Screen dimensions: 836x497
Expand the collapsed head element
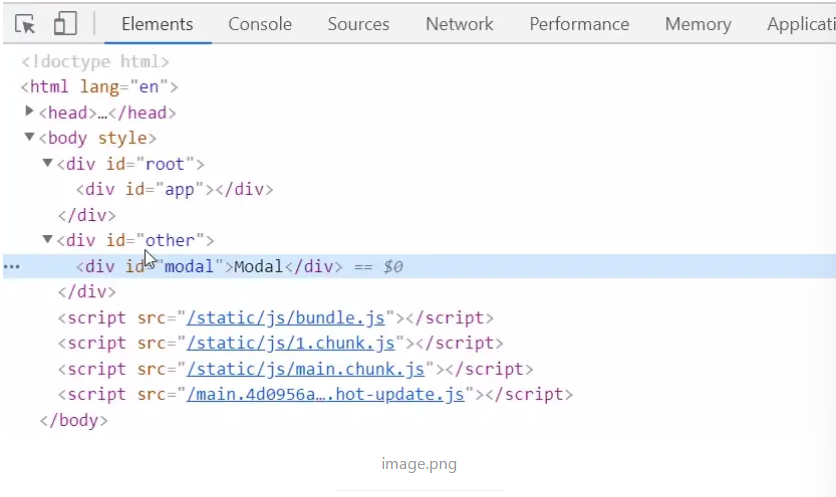pos(30,111)
